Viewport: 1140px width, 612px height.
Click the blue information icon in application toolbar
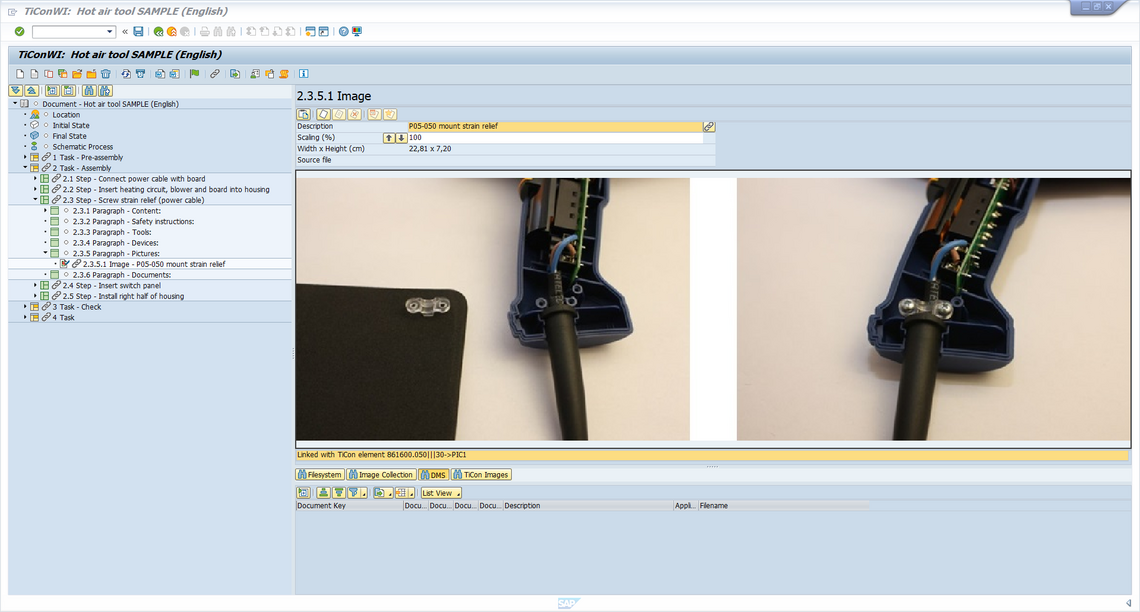[303, 74]
